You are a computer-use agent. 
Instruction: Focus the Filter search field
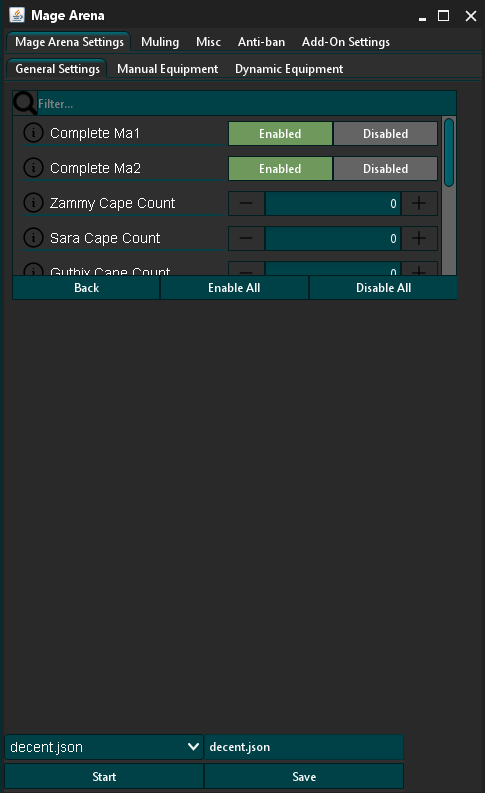click(246, 104)
